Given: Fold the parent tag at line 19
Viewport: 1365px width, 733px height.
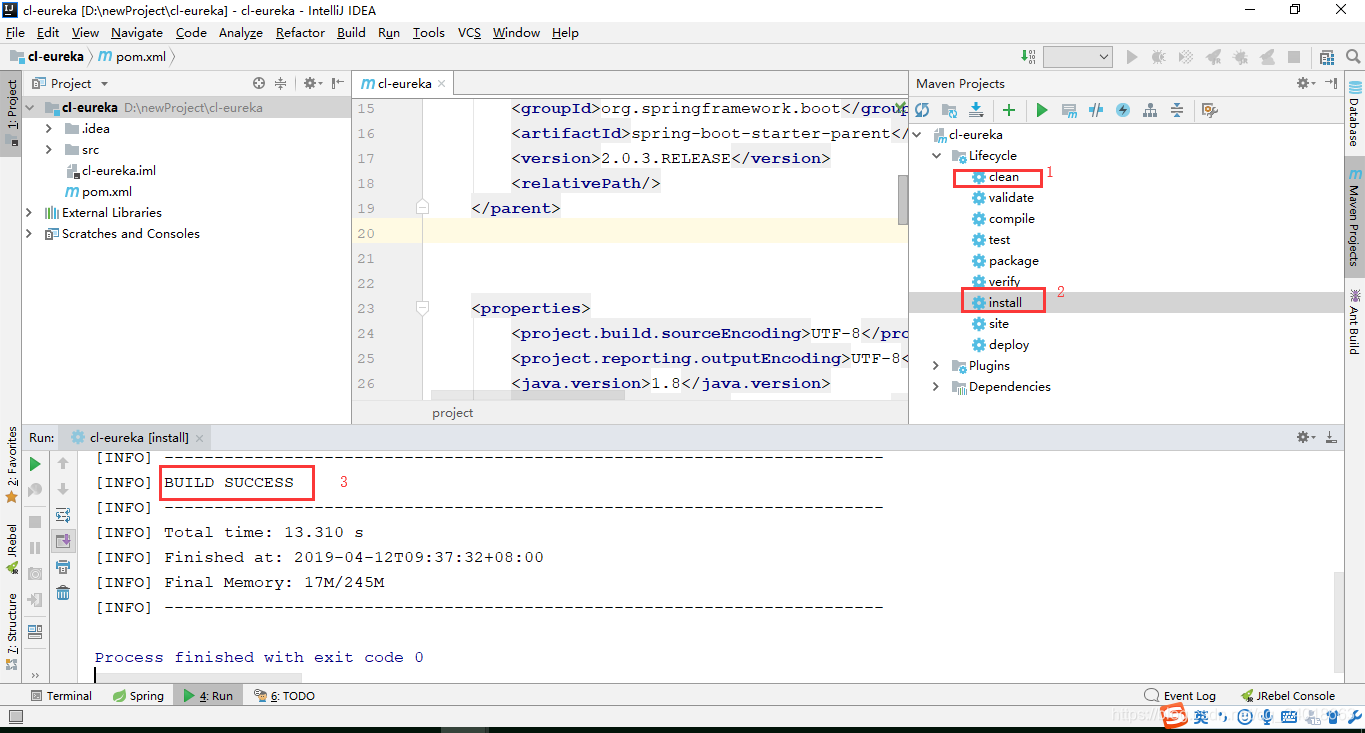Looking at the screenshot, I should (422, 208).
